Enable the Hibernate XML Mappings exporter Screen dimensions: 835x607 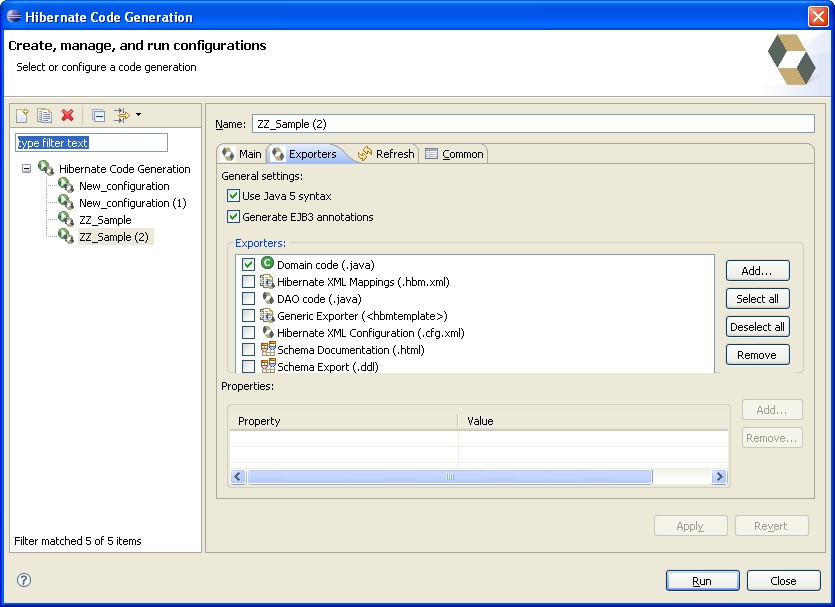248,282
